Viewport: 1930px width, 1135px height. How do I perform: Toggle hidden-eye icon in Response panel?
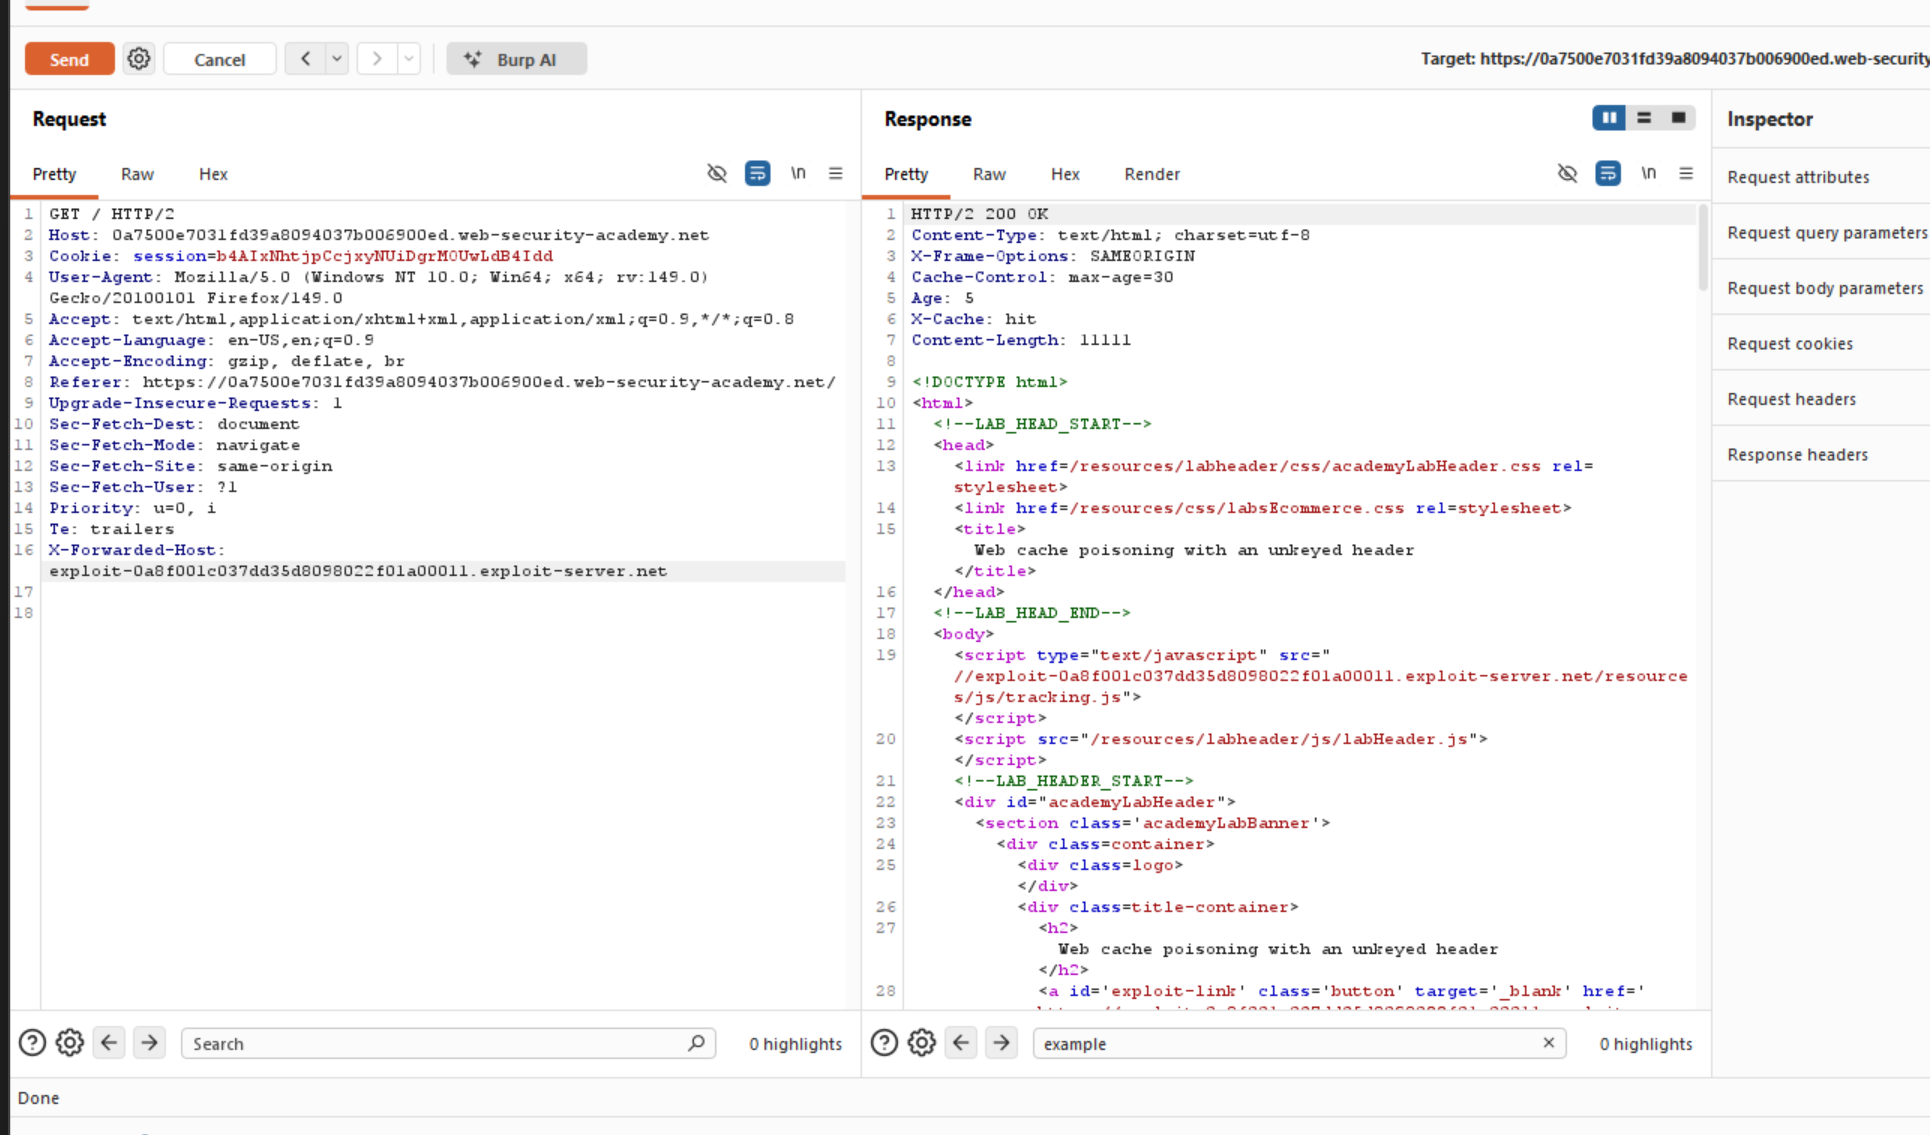[1567, 173]
